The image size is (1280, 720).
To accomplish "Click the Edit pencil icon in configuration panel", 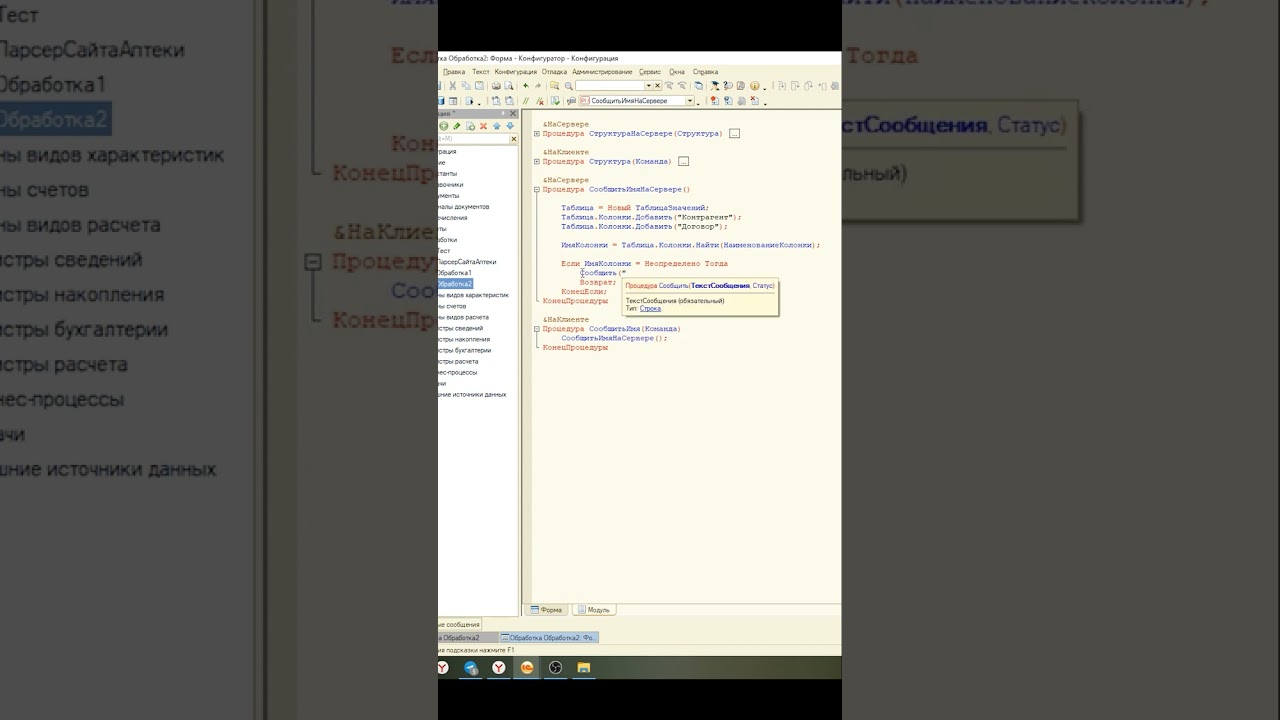I will [457, 126].
